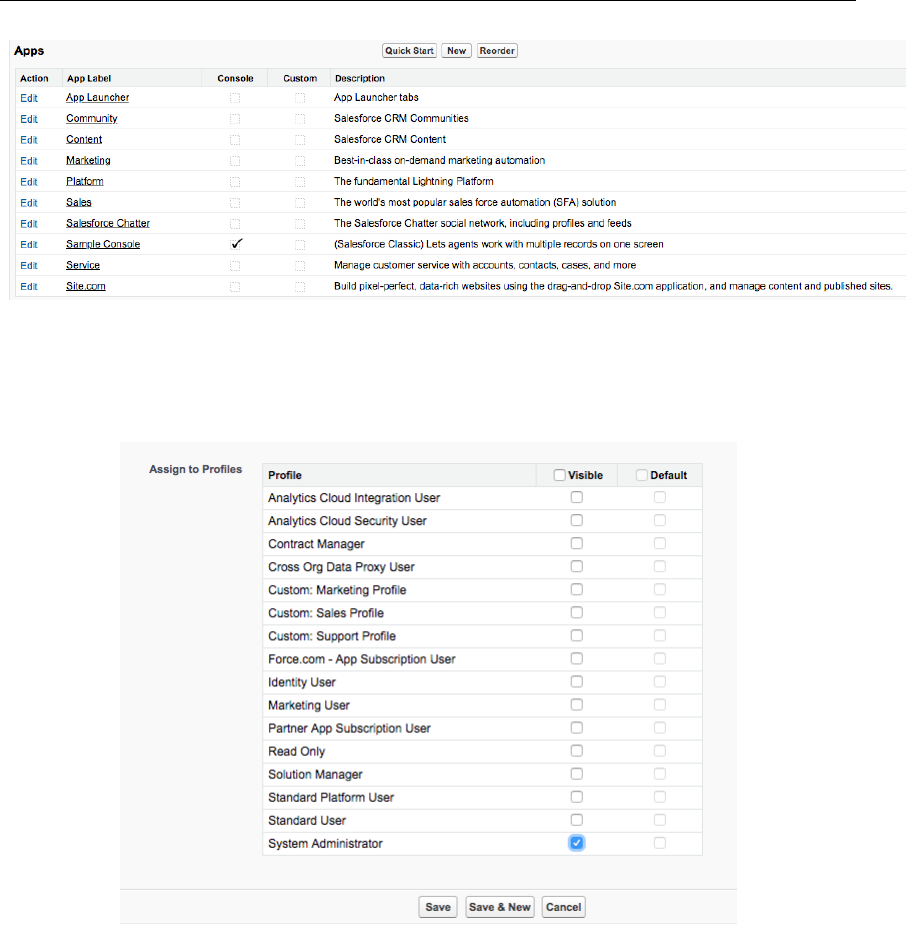Screen dimensions: 906x941
Task: Click the Apps section heading
Action: [29, 51]
